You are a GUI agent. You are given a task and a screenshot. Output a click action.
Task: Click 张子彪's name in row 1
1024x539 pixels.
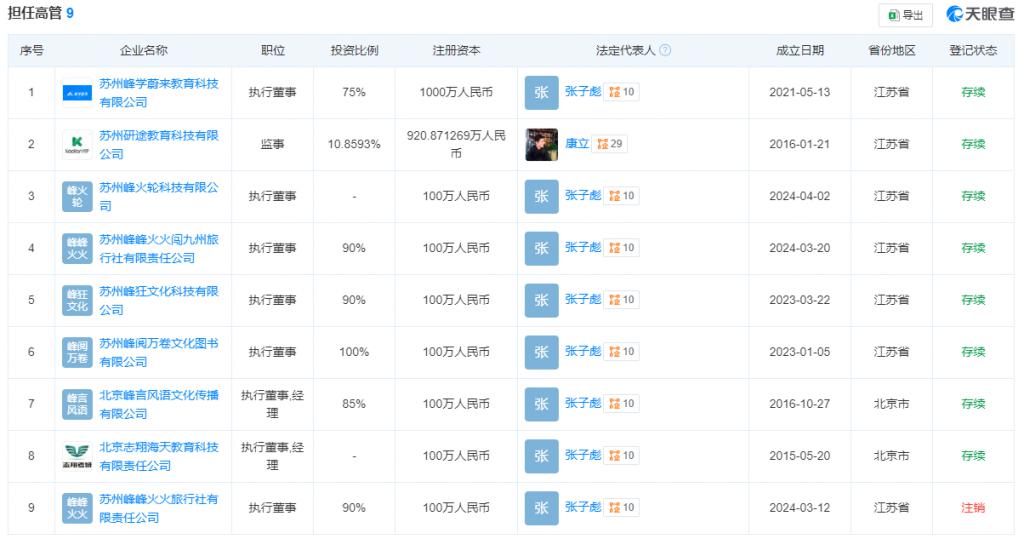583,92
